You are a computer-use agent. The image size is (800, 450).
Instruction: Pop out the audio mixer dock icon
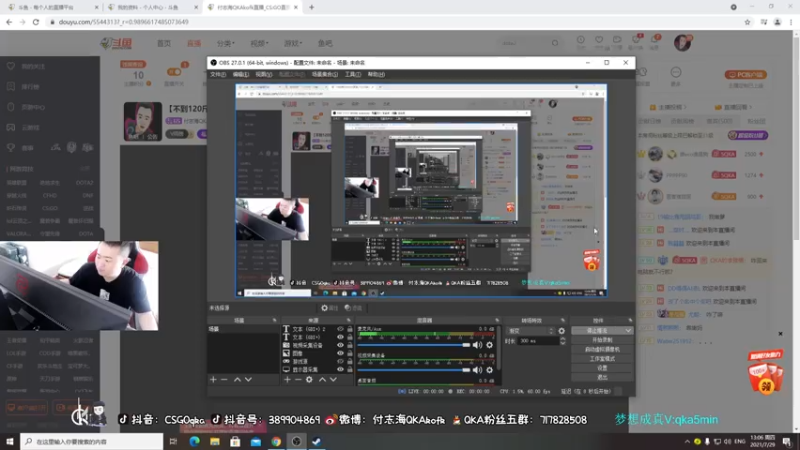pos(497,320)
